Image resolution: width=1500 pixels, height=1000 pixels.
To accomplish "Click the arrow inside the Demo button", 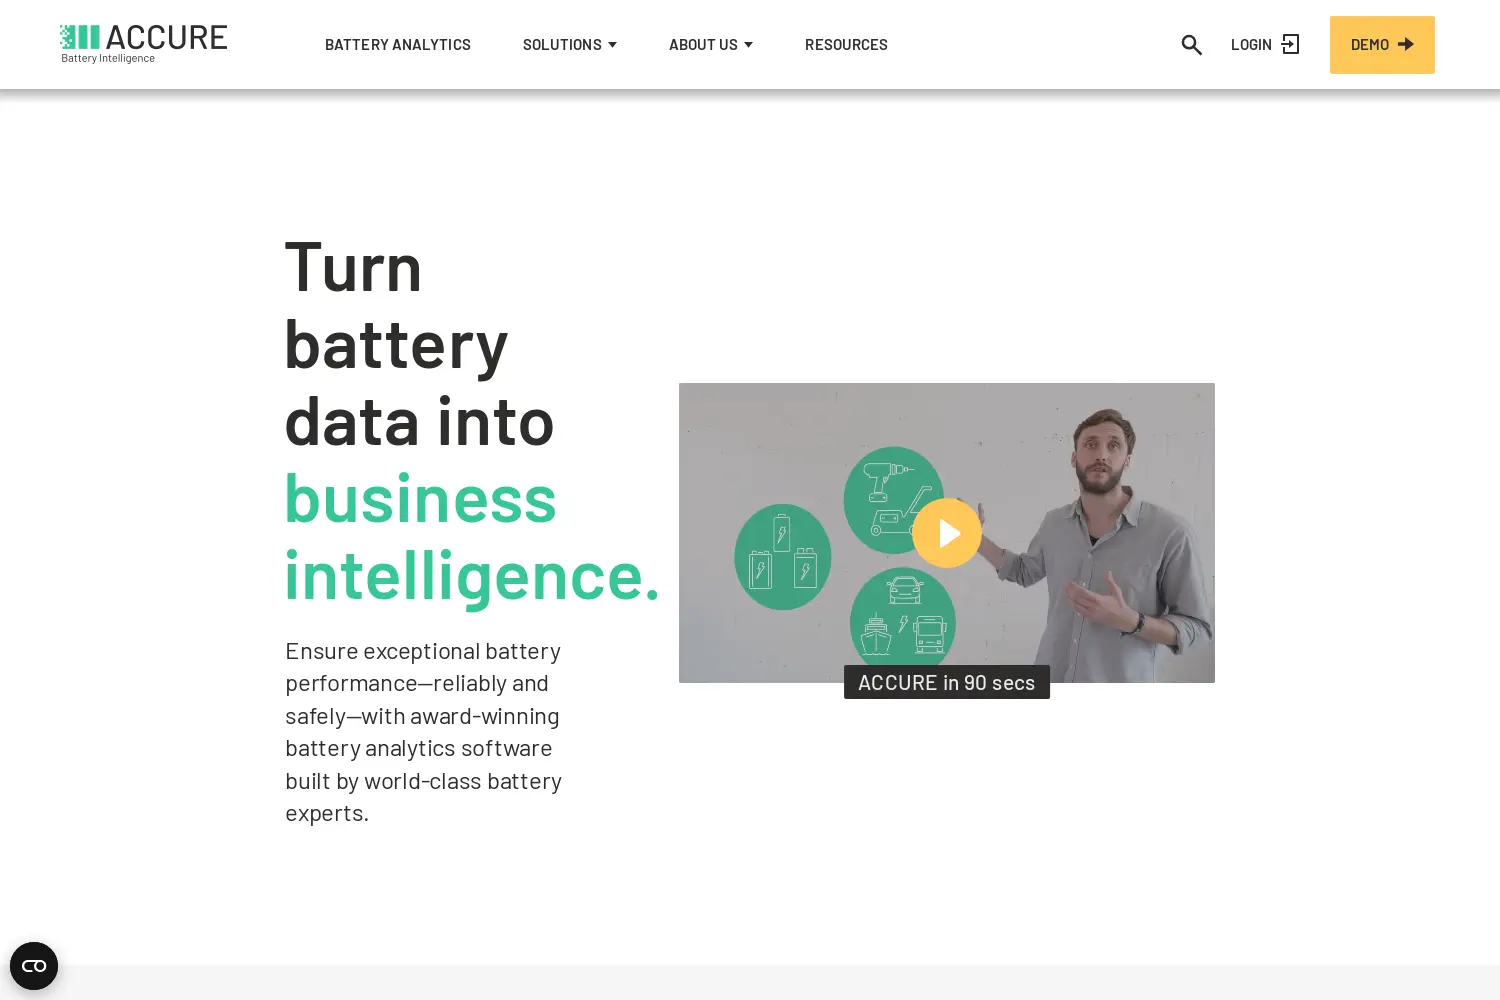I will (x=1406, y=44).
